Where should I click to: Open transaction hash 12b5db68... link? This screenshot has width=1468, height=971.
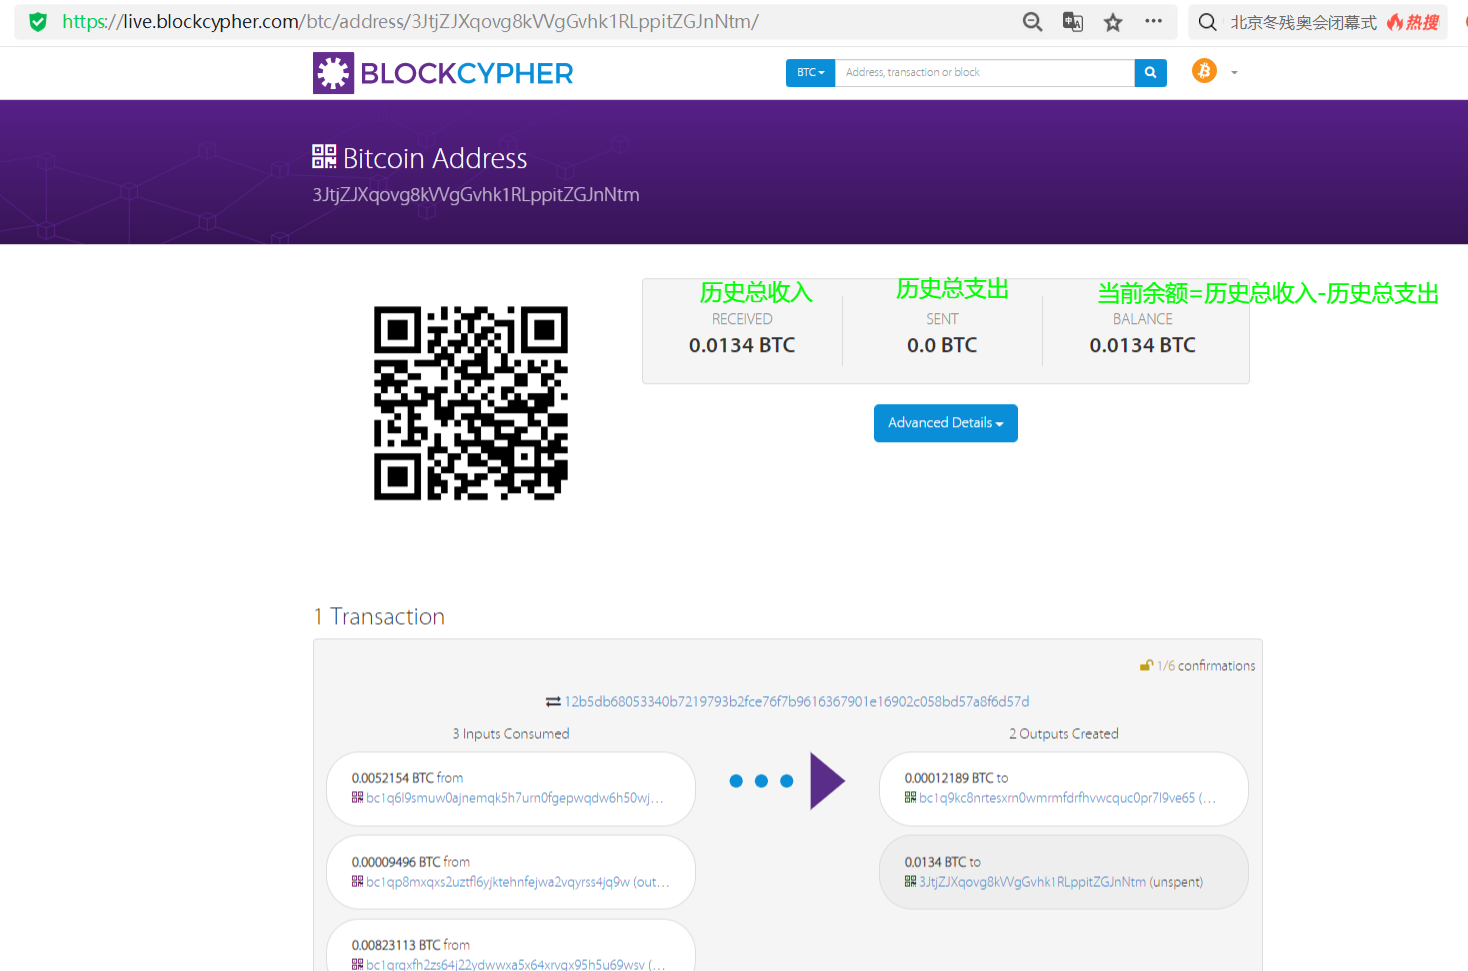pos(797,702)
